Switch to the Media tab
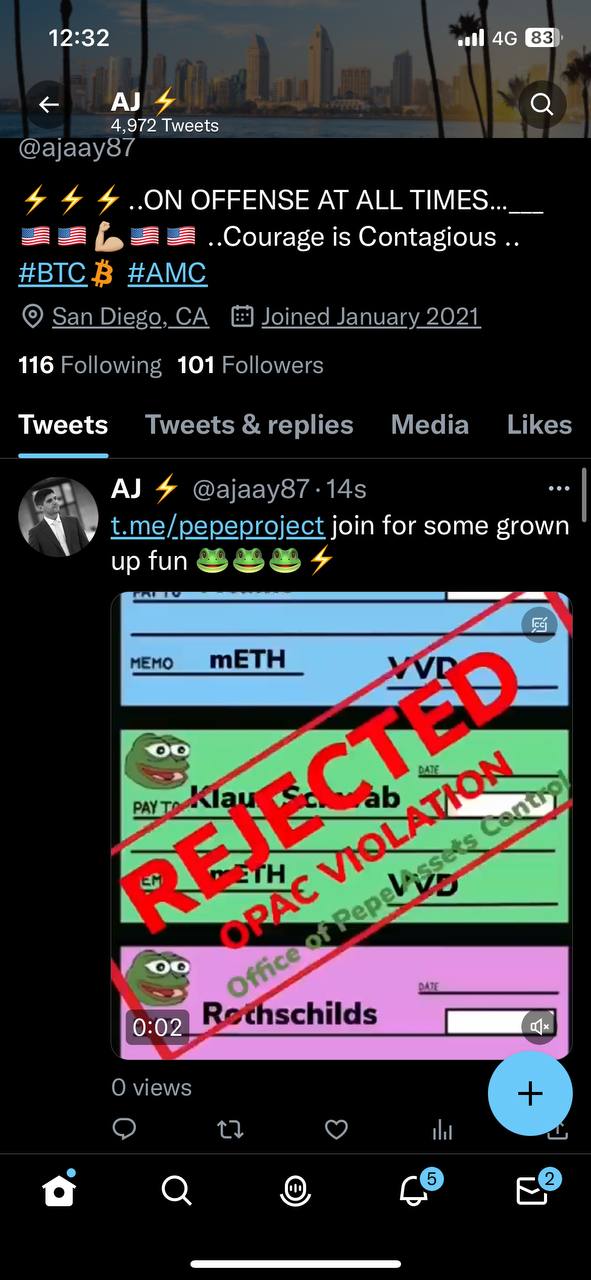Image resolution: width=591 pixels, height=1280 pixels. [x=430, y=425]
